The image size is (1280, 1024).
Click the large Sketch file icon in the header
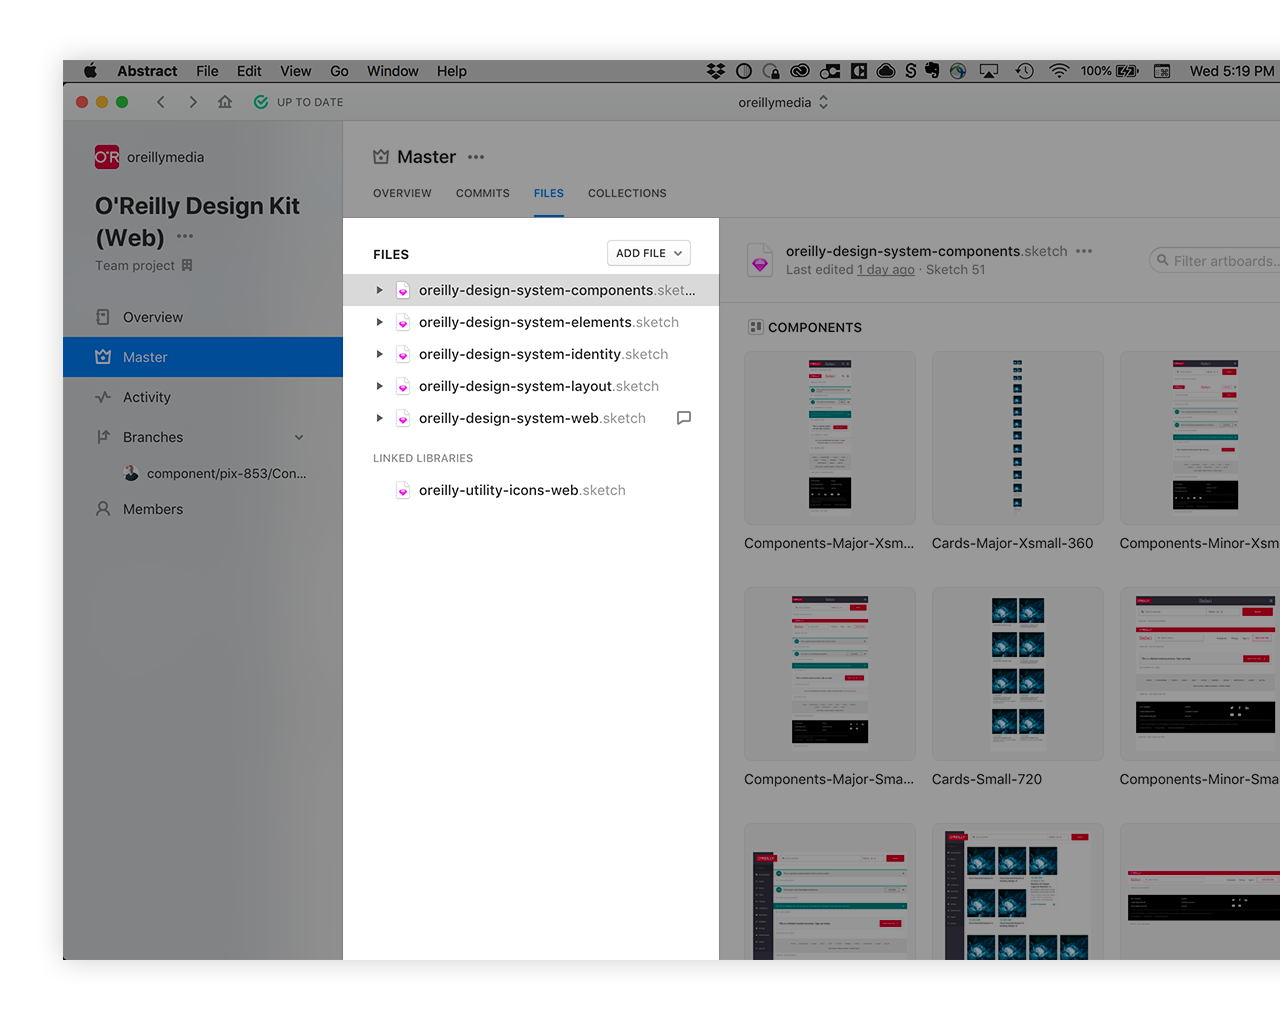(760, 260)
